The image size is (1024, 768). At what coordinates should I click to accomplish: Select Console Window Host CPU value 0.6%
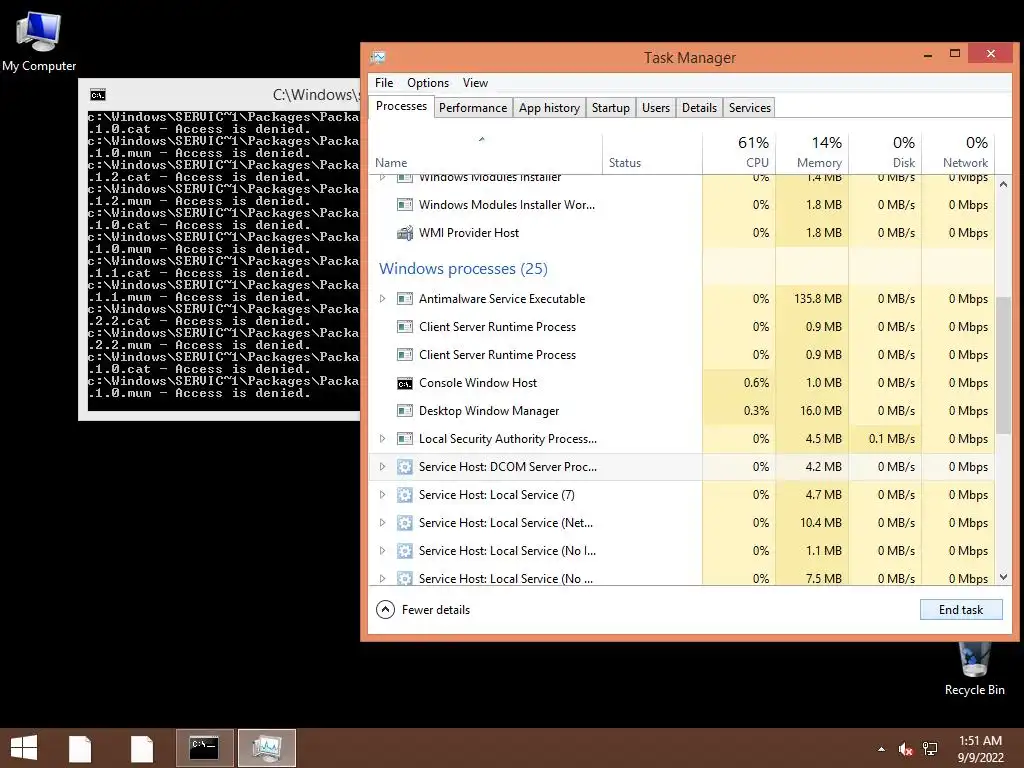(x=756, y=383)
